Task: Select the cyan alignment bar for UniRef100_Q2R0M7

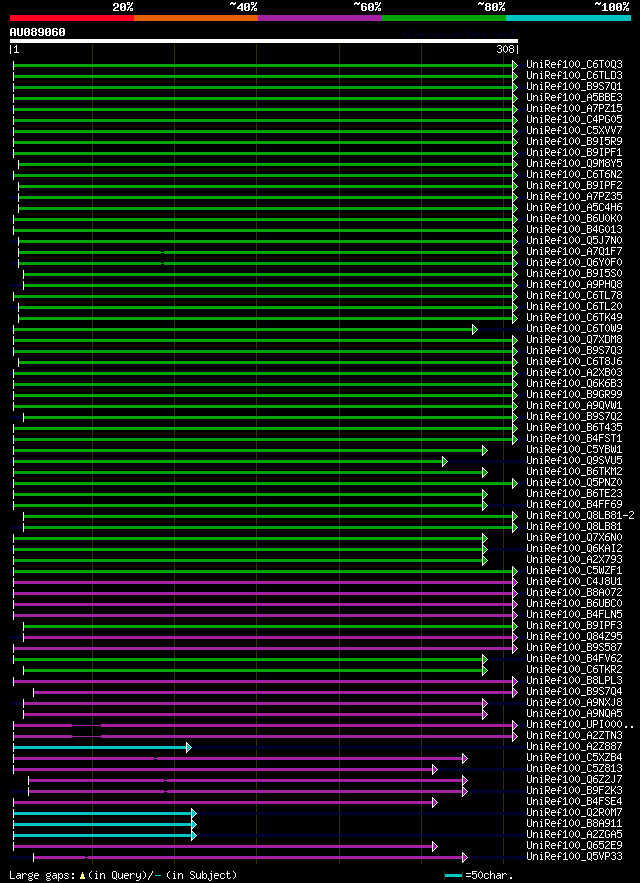Action: click(104, 813)
